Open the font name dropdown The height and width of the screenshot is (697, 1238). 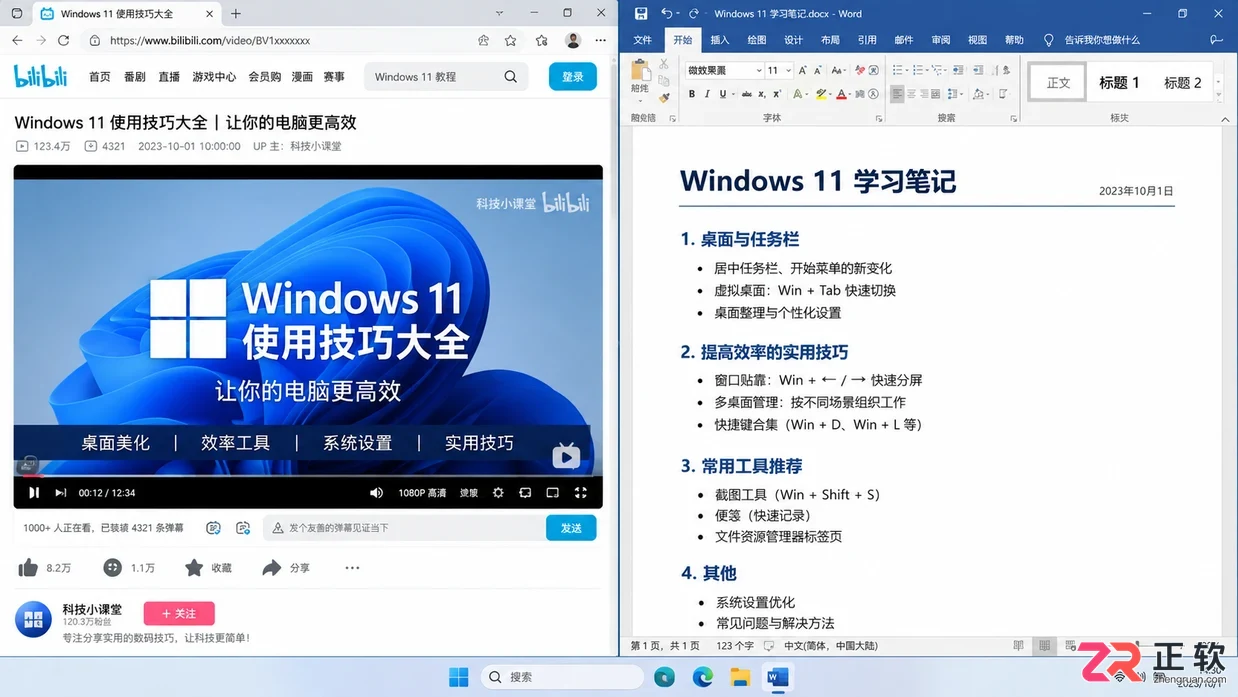pos(758,70)
